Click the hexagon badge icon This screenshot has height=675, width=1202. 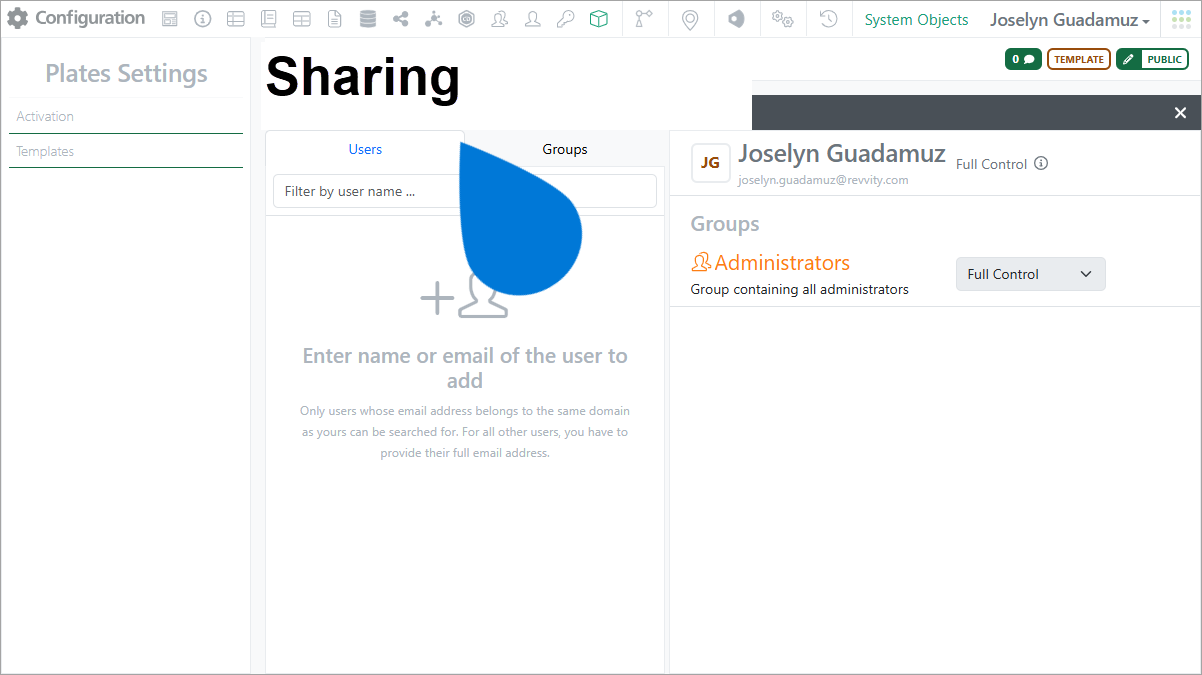(466, 19)
